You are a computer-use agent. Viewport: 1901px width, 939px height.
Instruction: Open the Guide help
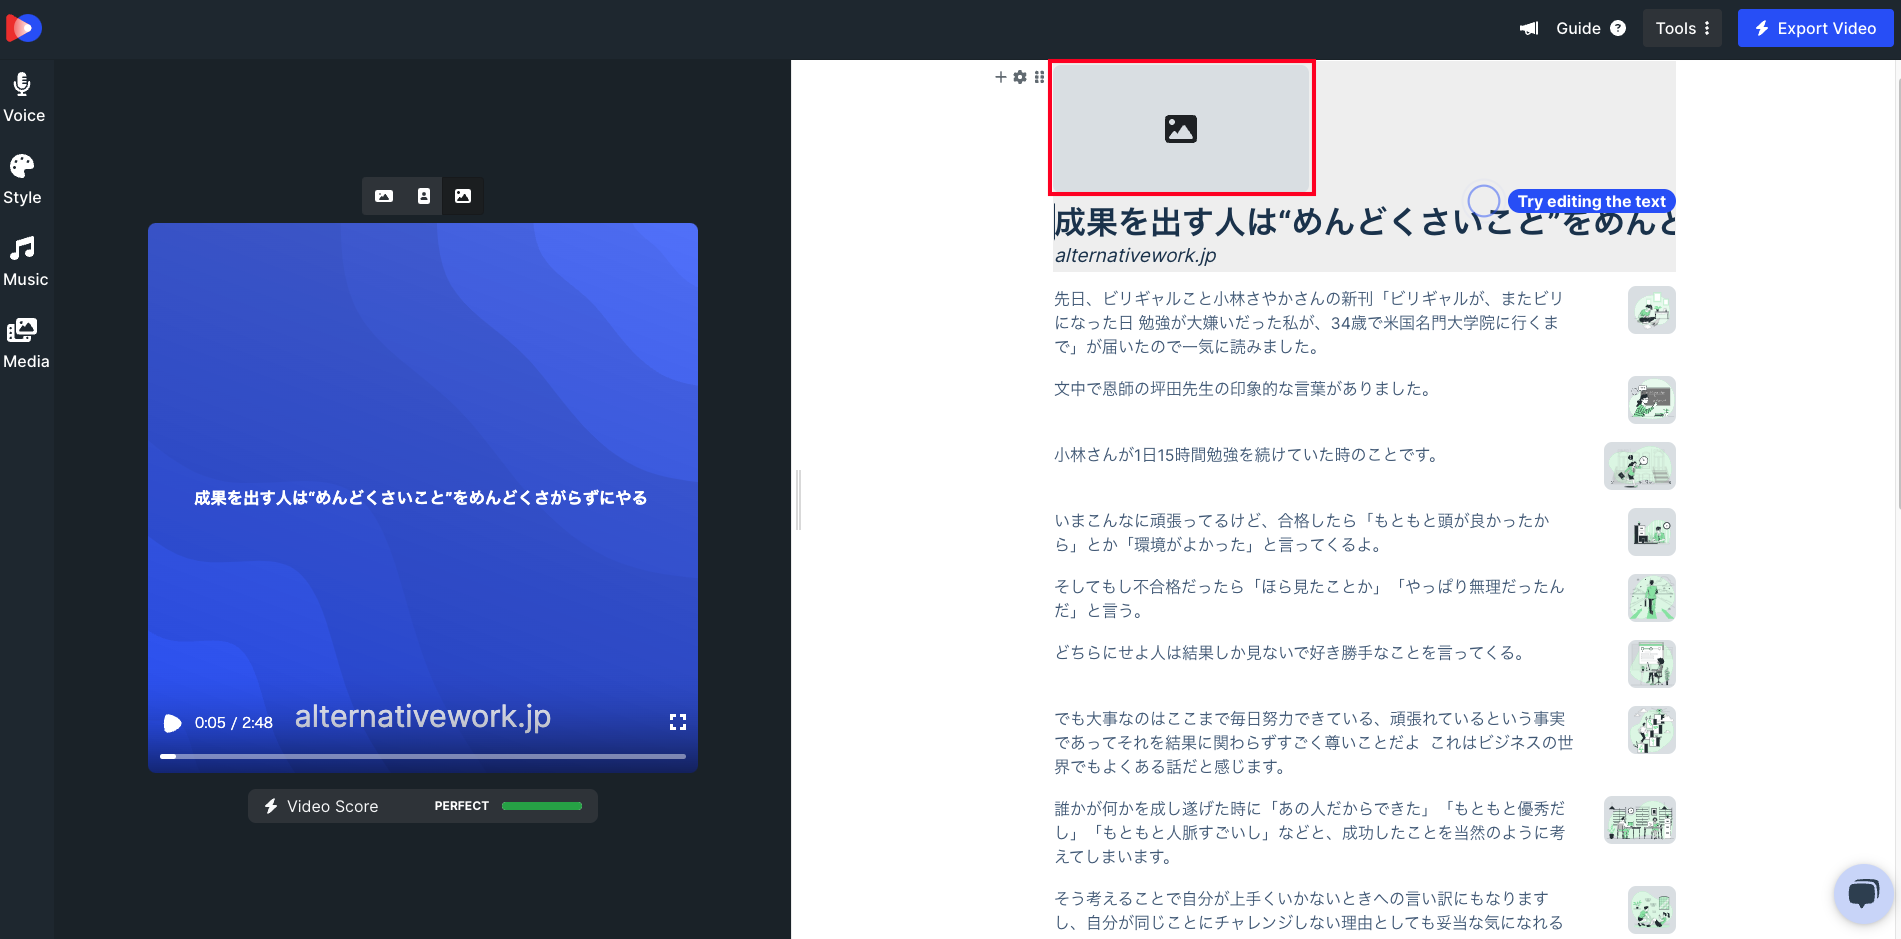click(1590, 28)
